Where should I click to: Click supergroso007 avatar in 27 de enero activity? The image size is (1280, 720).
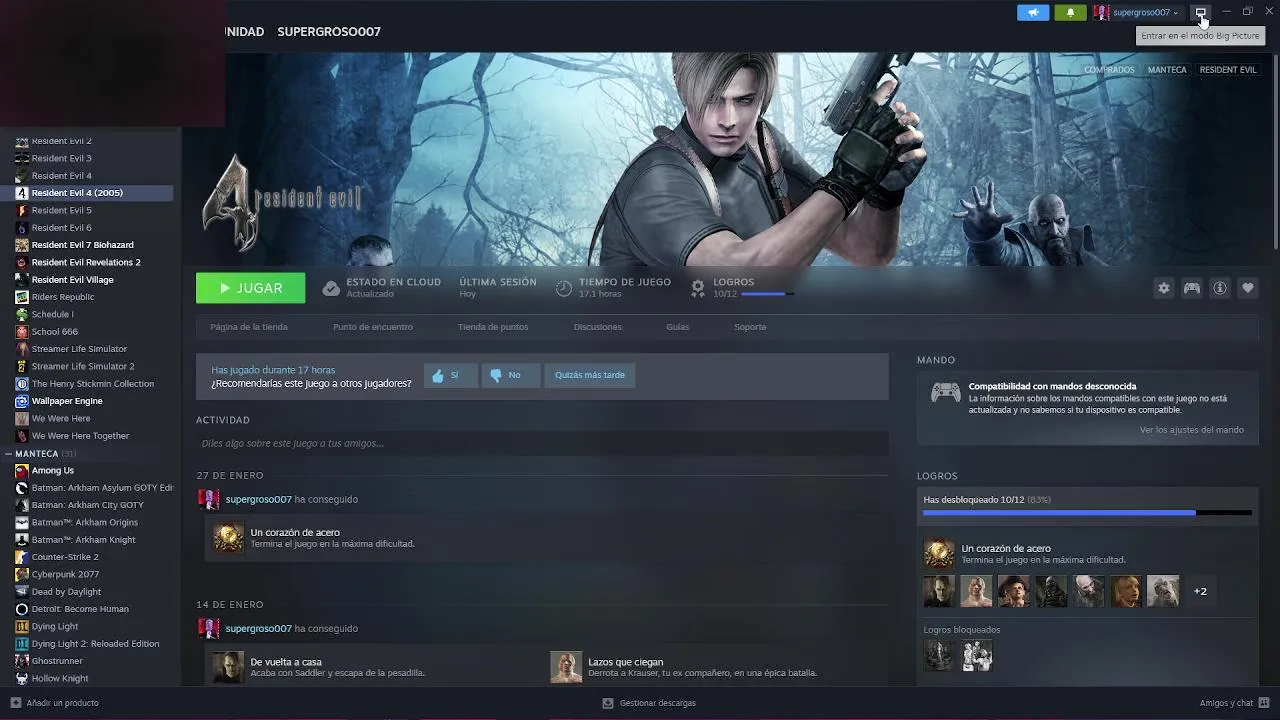(x=209, y=499)
